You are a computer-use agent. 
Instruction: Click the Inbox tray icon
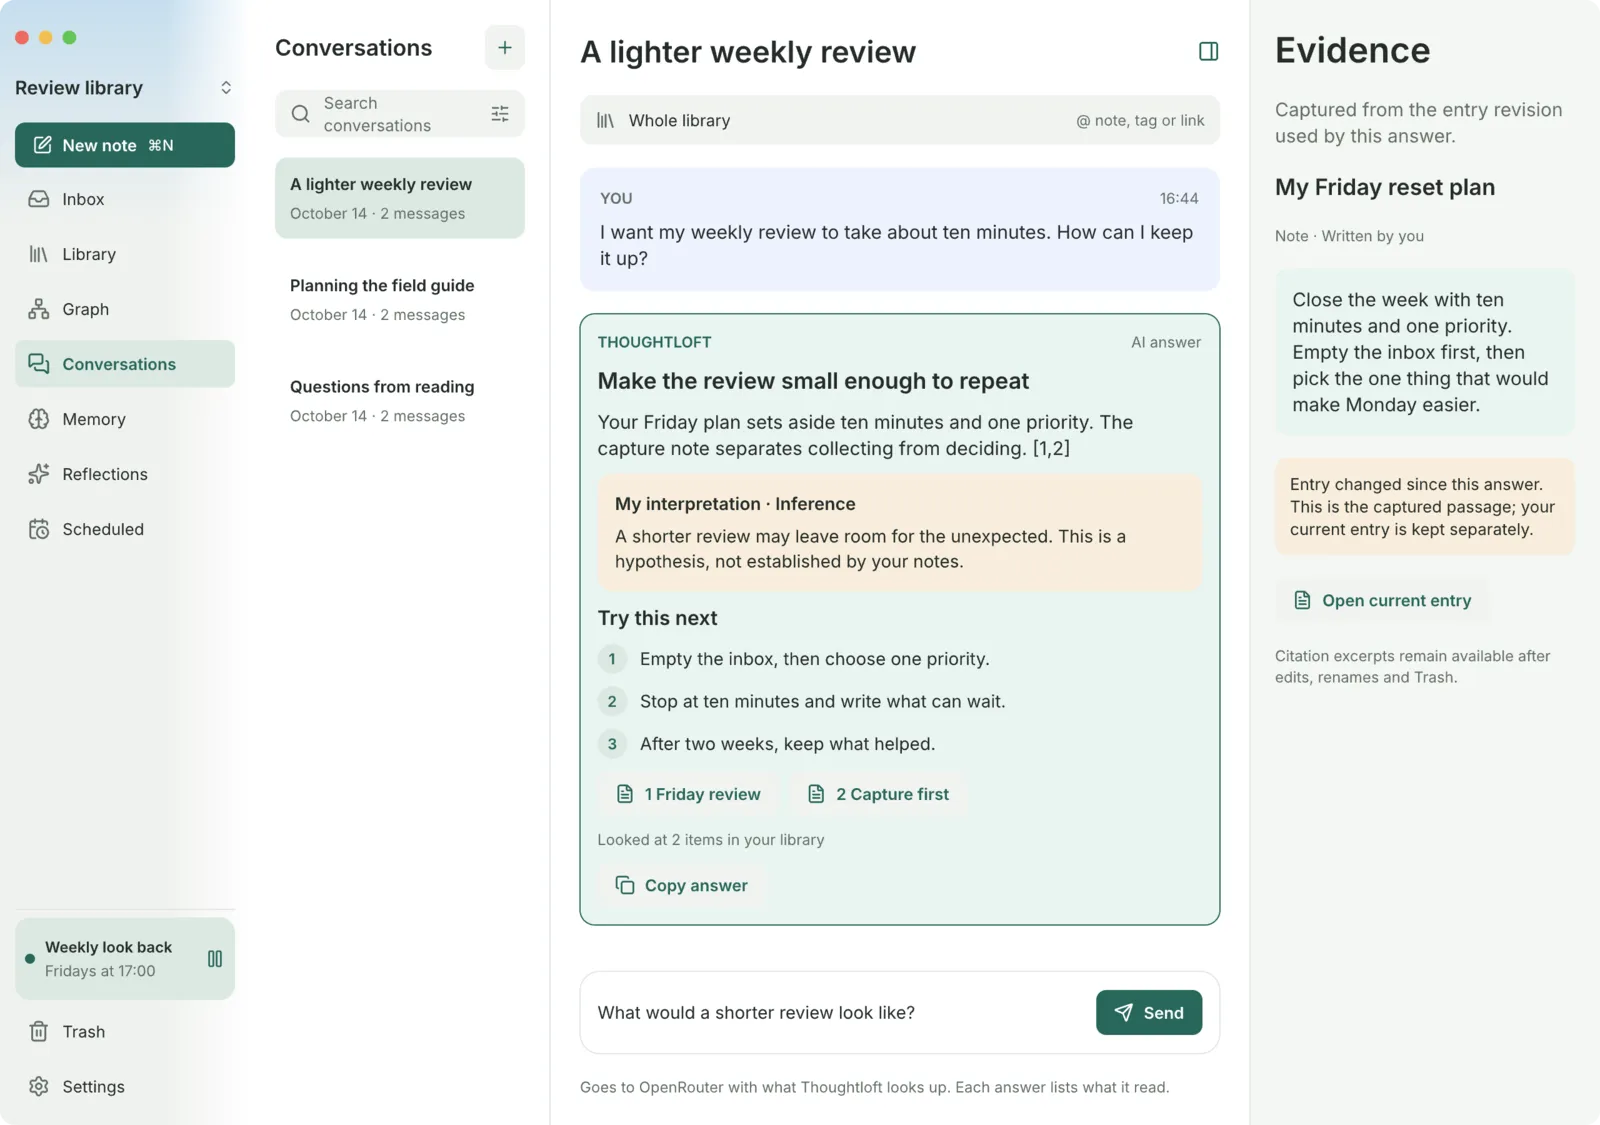coord(39,199)
